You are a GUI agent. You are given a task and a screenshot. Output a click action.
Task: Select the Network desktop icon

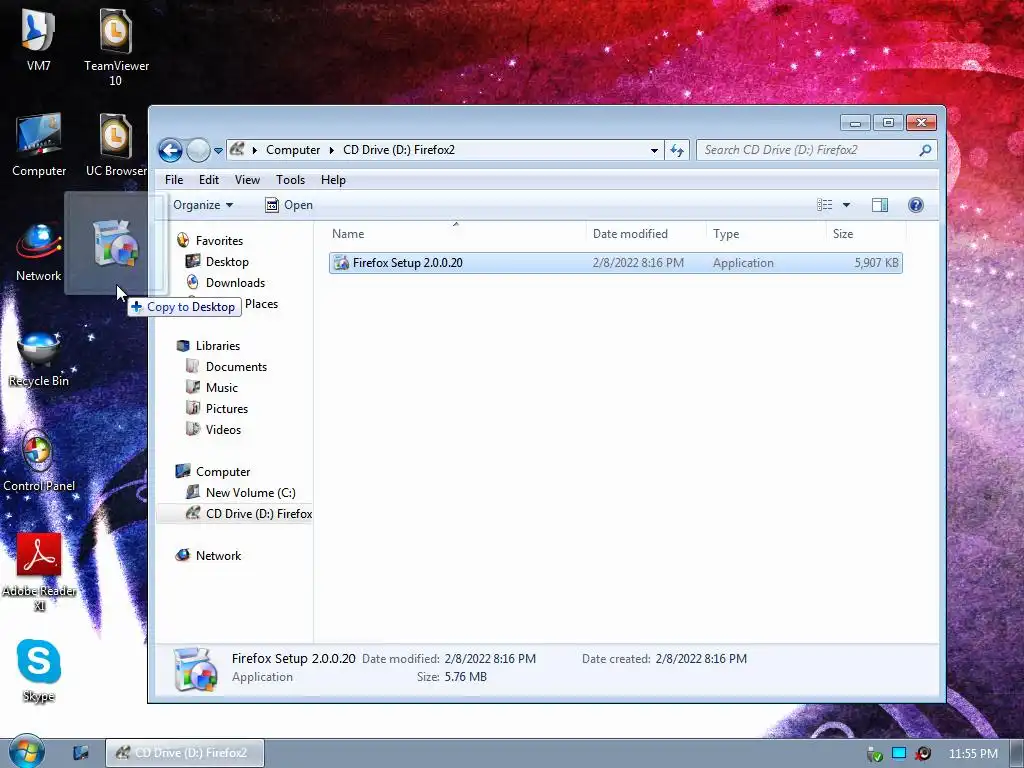pyautogui.click(x=39, y=251)
